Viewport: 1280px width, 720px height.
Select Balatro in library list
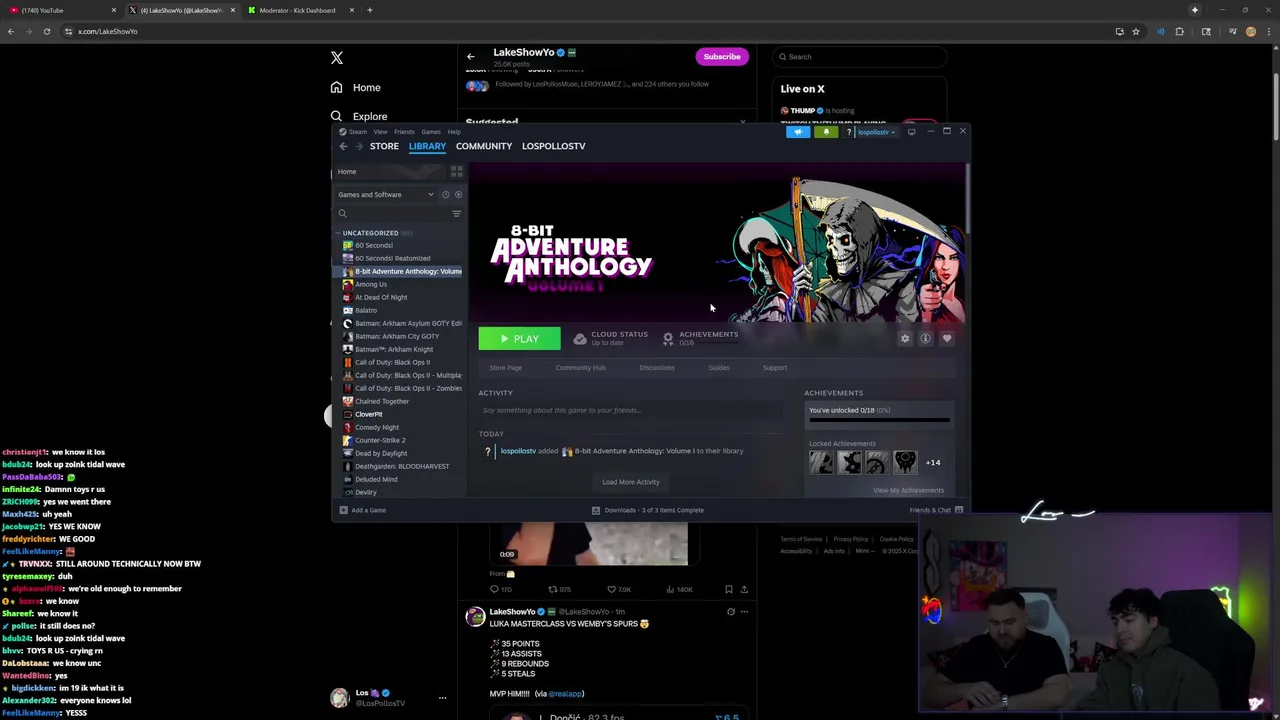pyautogui.click(x=365, y=310)
